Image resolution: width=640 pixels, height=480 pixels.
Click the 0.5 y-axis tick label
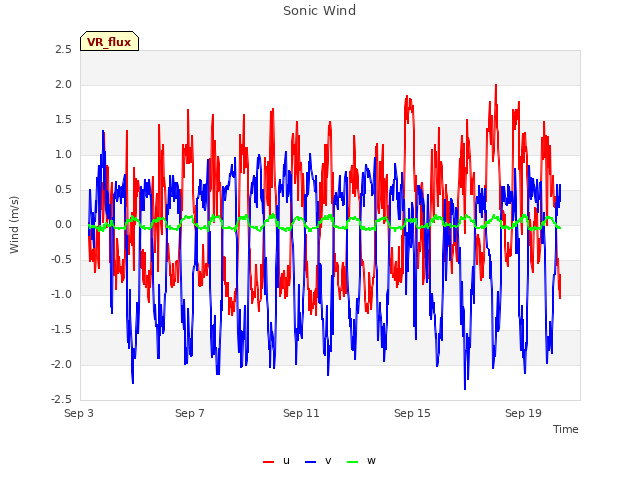point(64,190)
